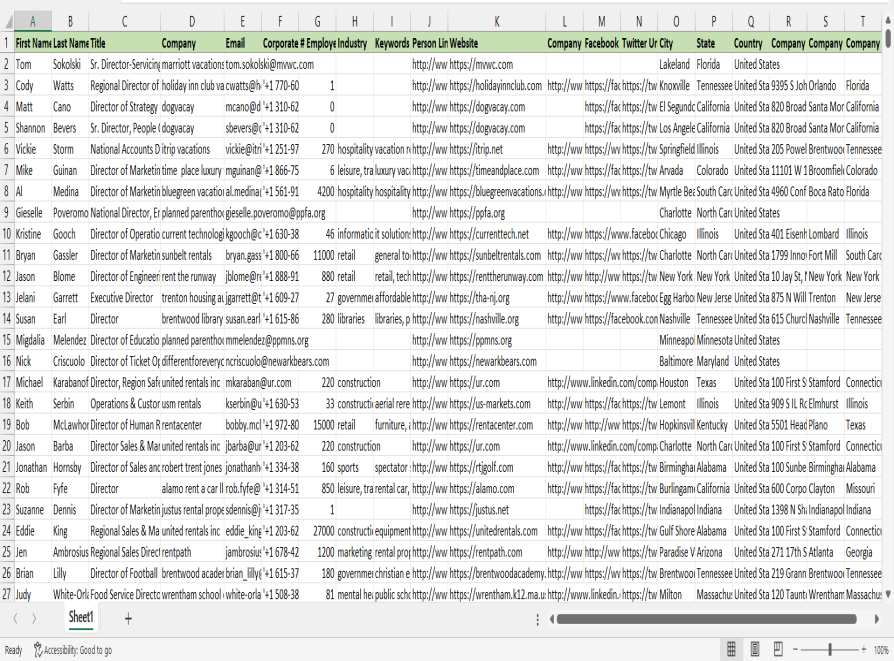Switch to Page Layout view icon

tap(755, 650)
